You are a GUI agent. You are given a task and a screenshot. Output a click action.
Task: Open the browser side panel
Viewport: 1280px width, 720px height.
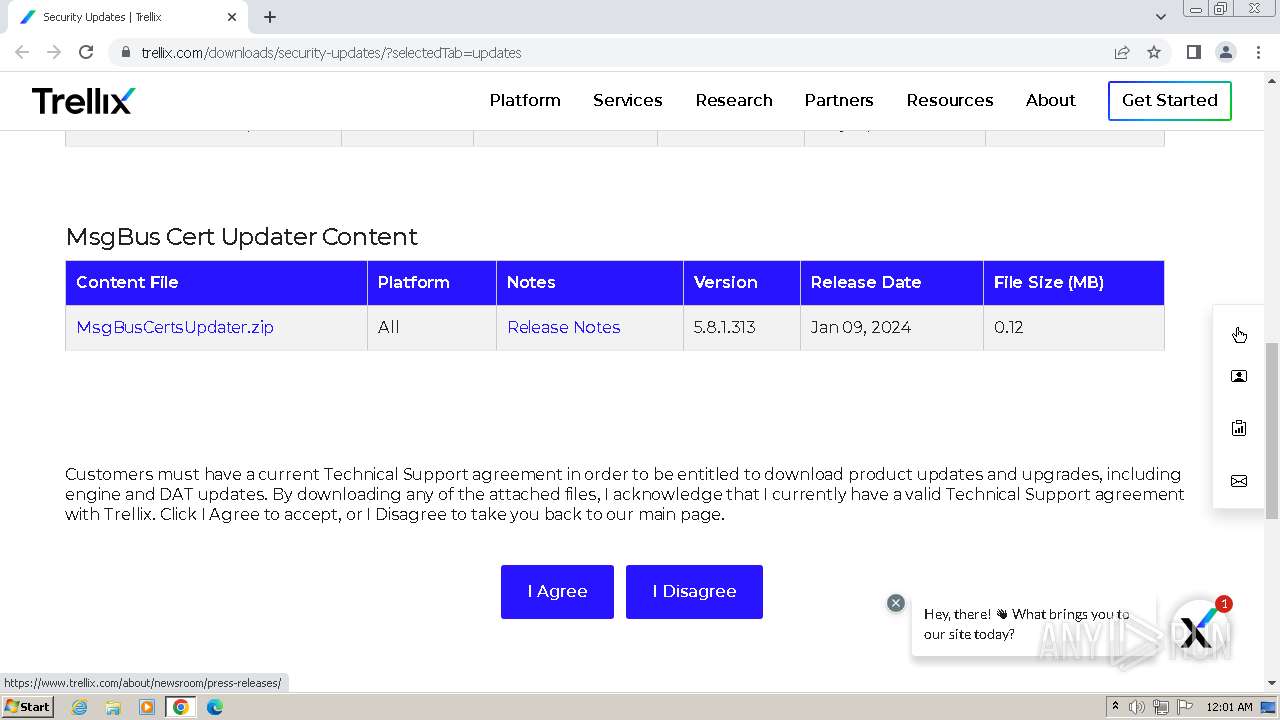tap(1194, 52)
